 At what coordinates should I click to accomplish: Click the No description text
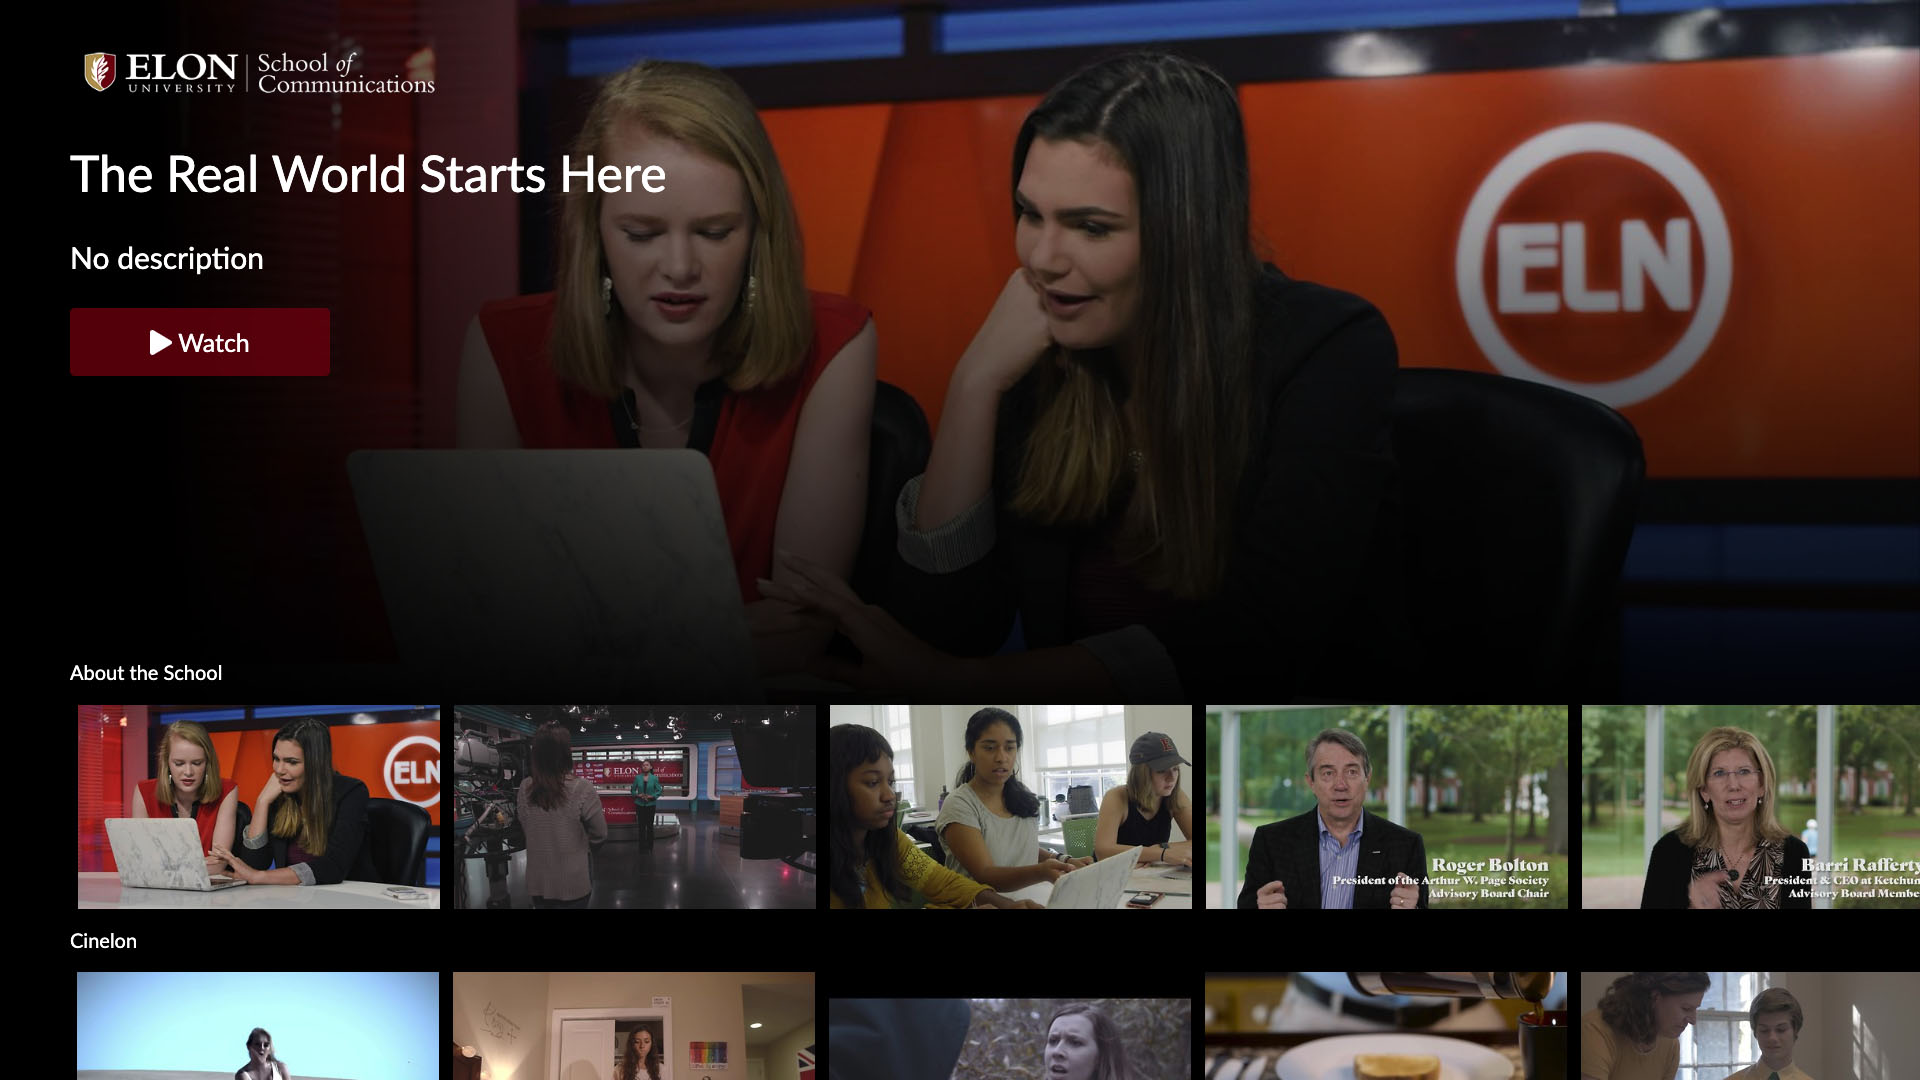tap(167, 259)
